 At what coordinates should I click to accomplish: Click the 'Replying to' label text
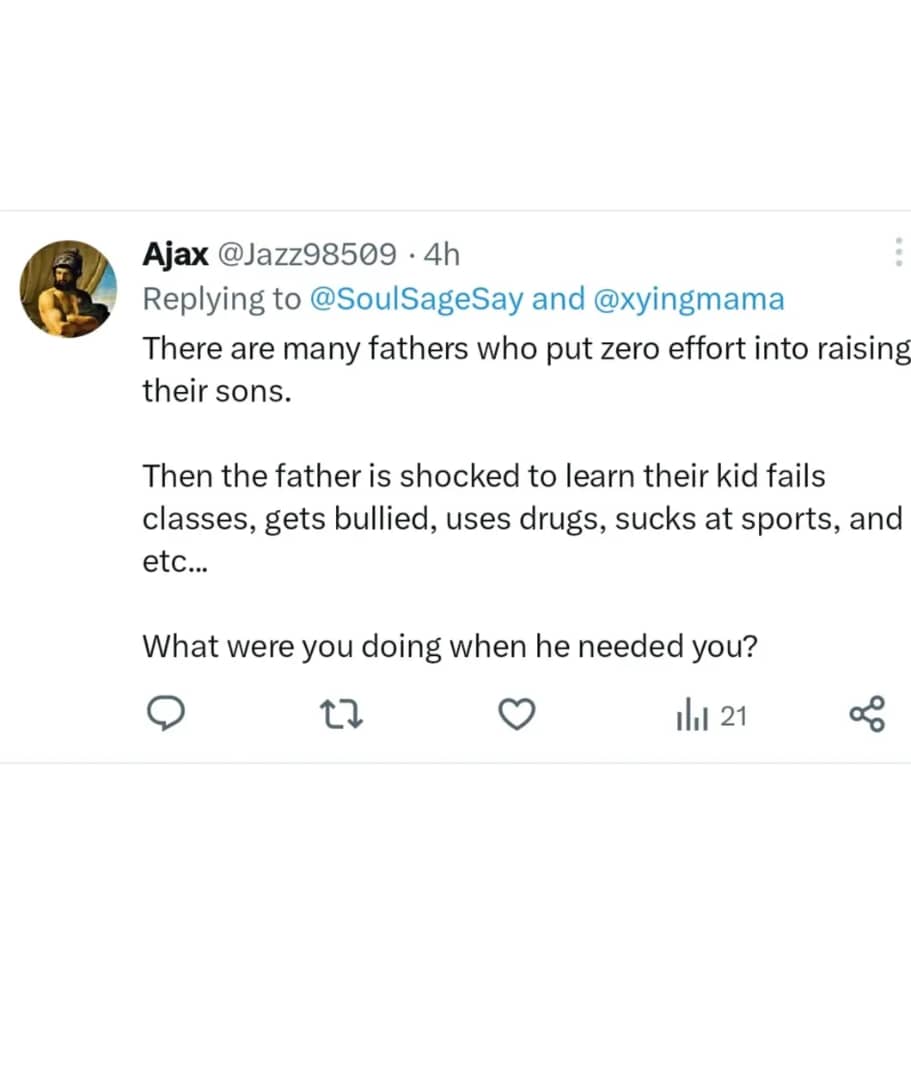221,299
